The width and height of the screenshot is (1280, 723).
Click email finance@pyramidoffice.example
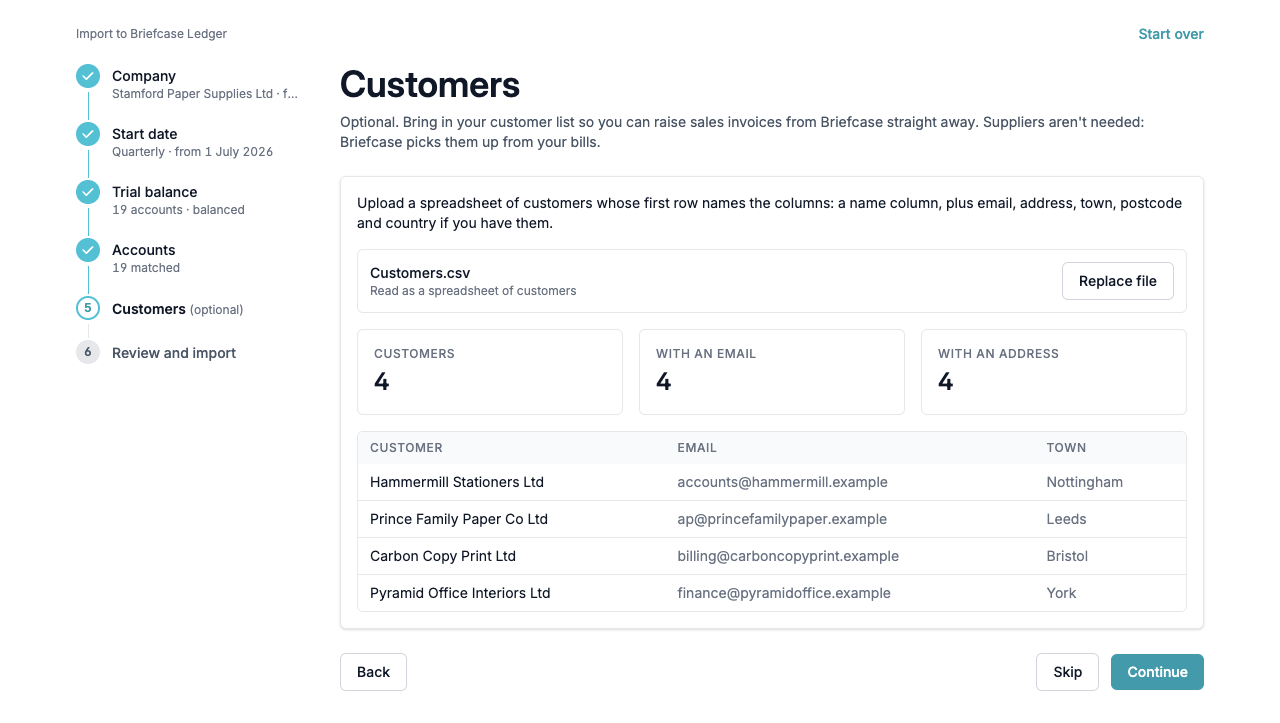pos(784,593)
